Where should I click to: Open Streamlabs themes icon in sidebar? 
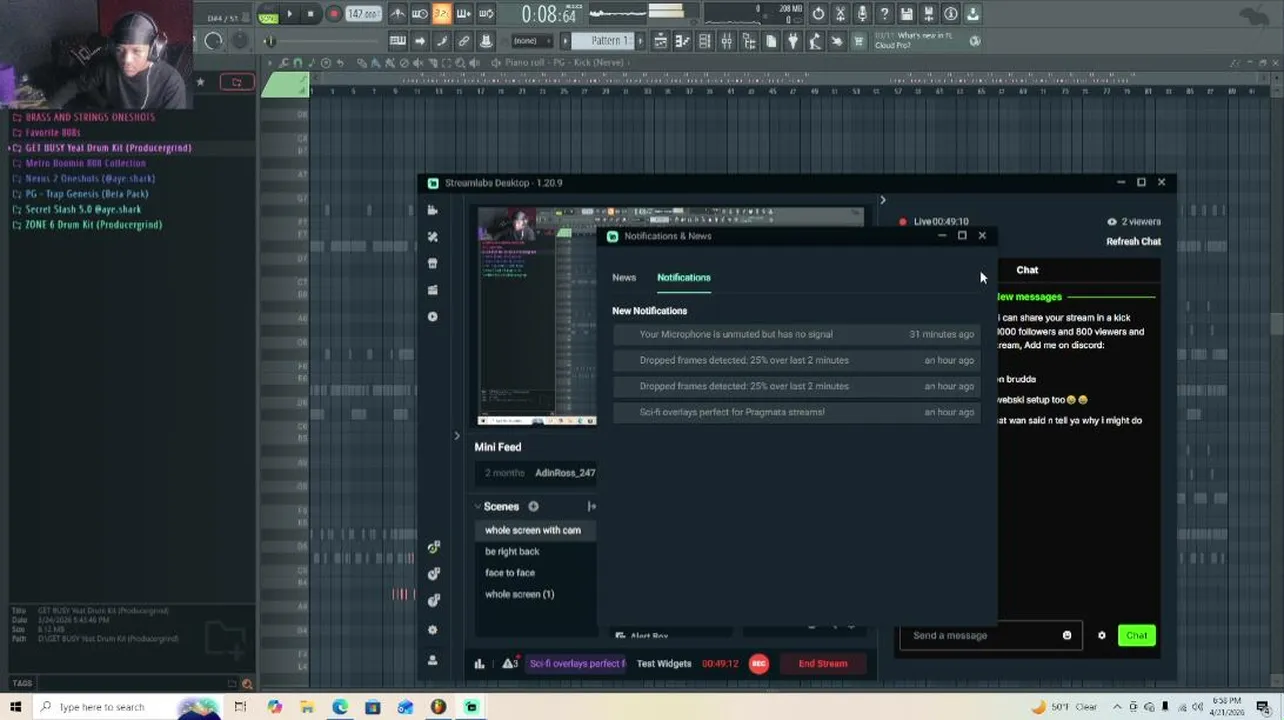click(x=432, y=237)
